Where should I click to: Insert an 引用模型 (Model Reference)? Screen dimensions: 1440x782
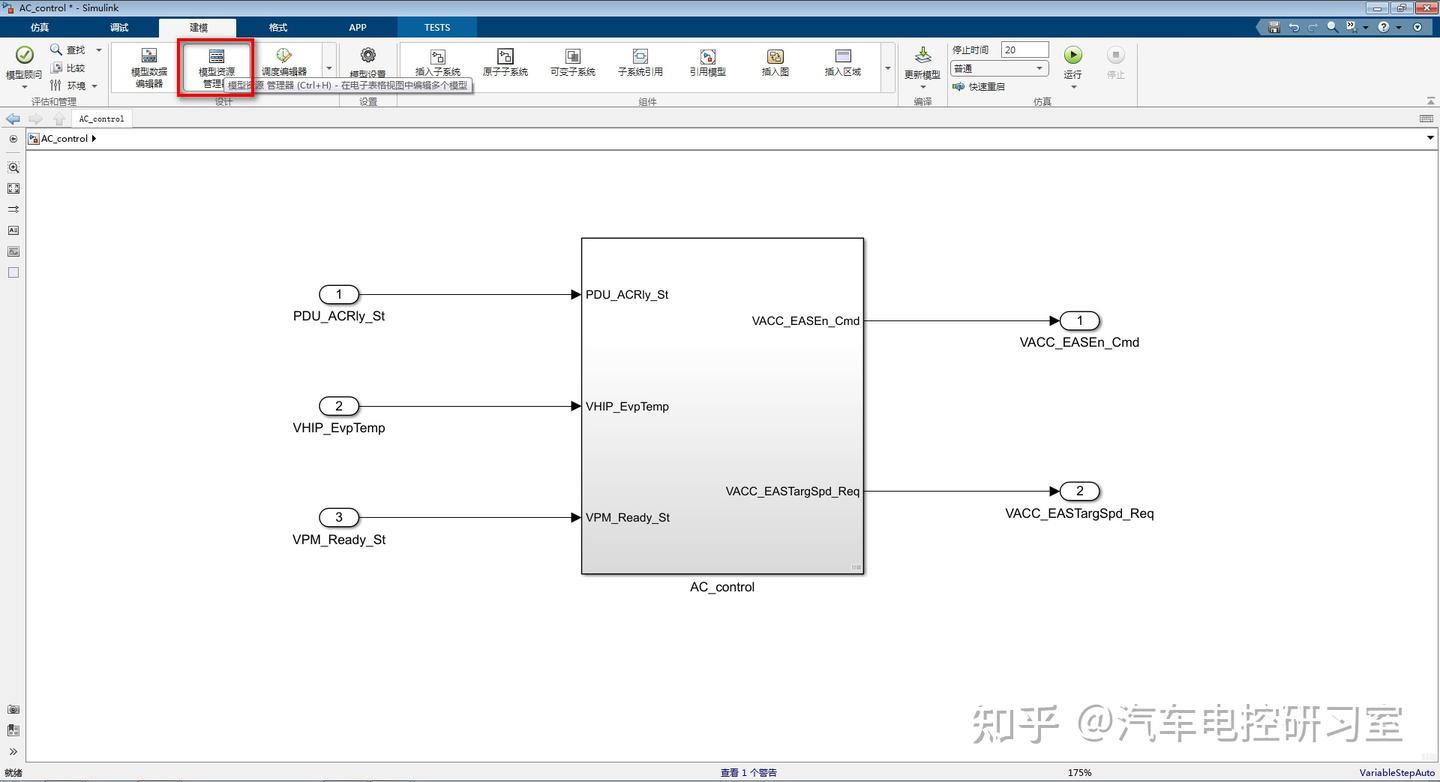point(707,63)
